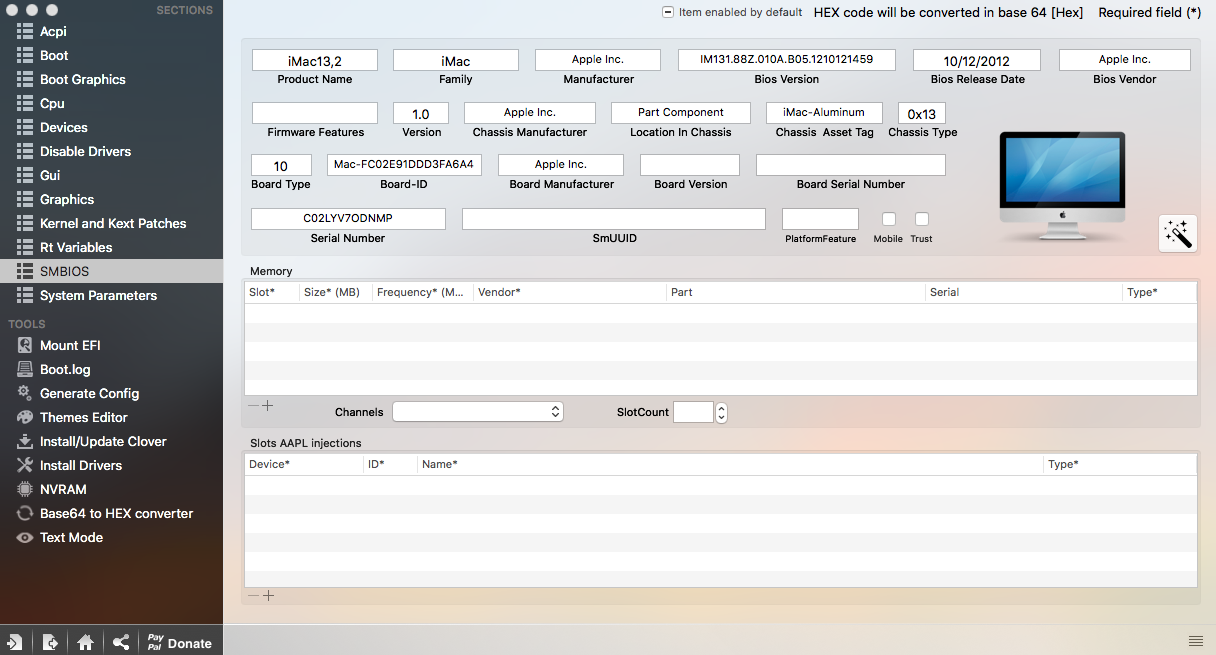Click the Bios Vendor field

(1125, 60)
